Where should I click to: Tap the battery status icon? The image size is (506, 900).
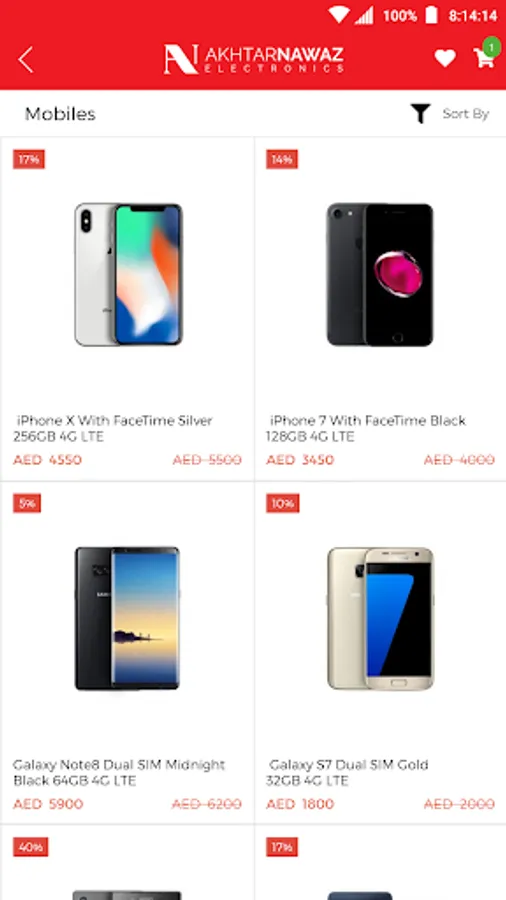click(x=431, y=15)
